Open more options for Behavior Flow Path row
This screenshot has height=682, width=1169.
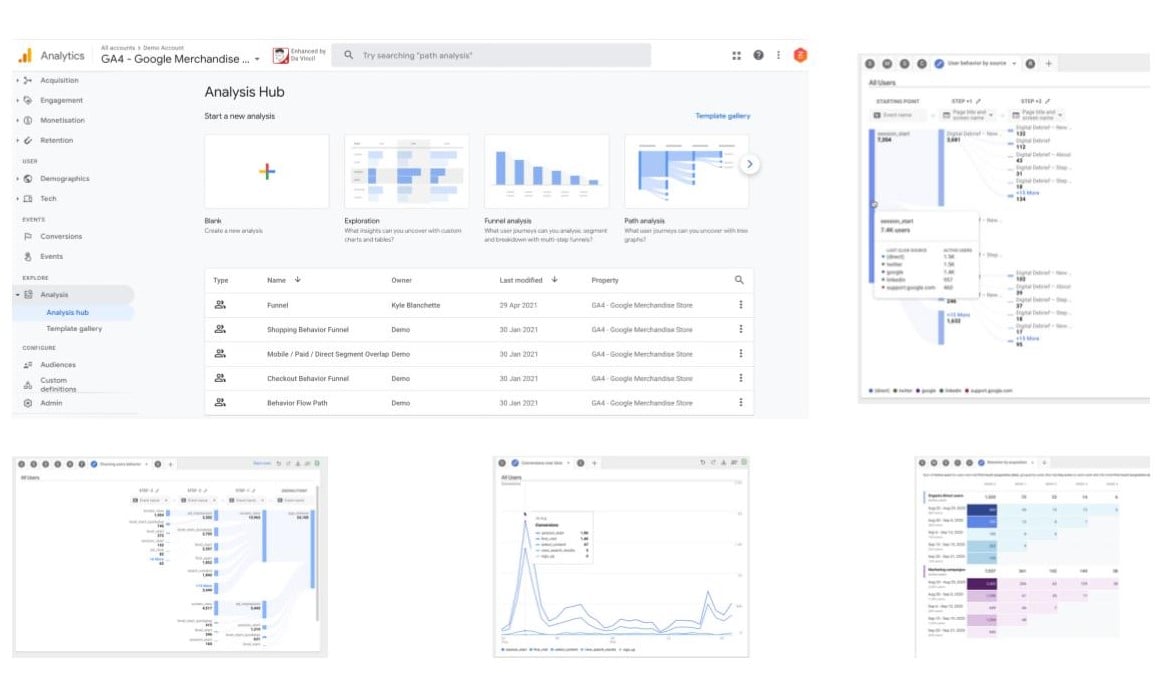[740, 402]
